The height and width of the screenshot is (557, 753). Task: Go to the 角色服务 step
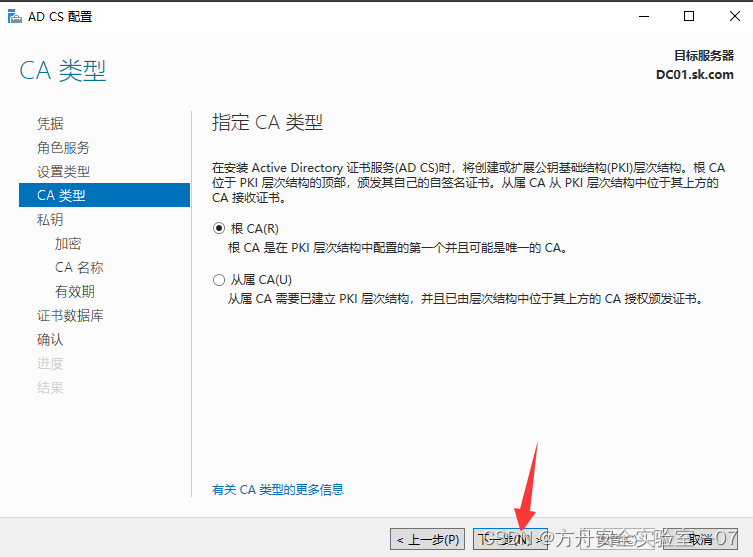63,147
